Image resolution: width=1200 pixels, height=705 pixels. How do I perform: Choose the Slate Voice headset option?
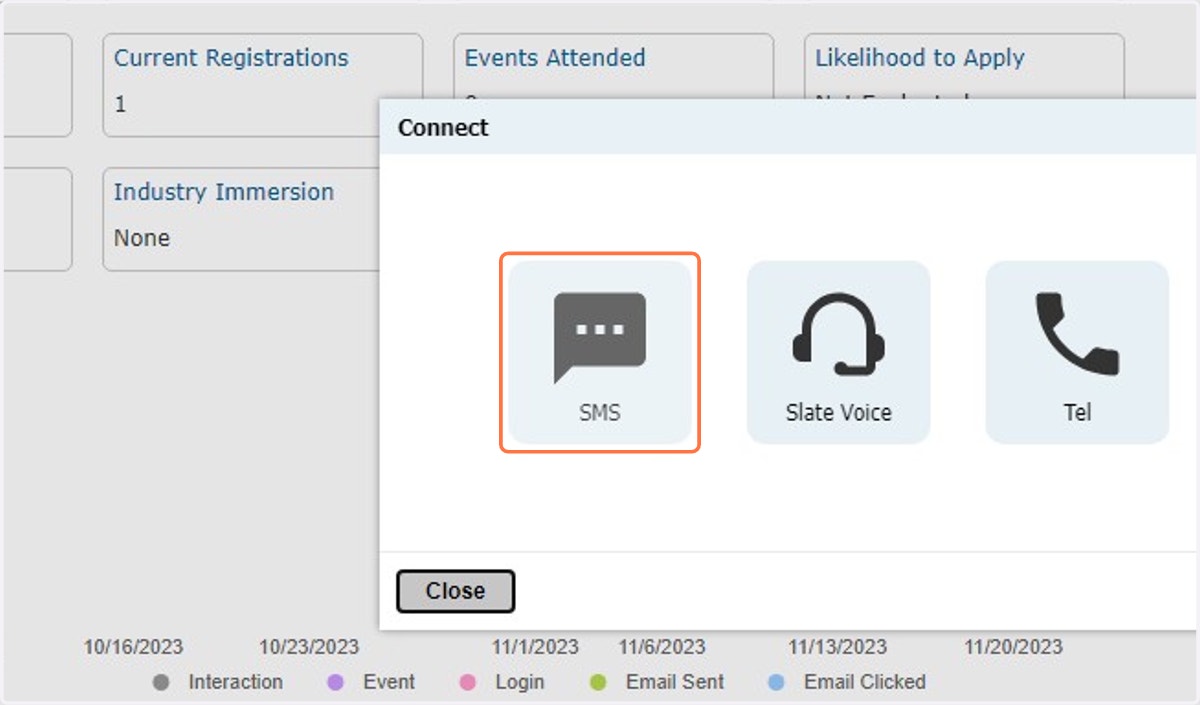point(838,352)
